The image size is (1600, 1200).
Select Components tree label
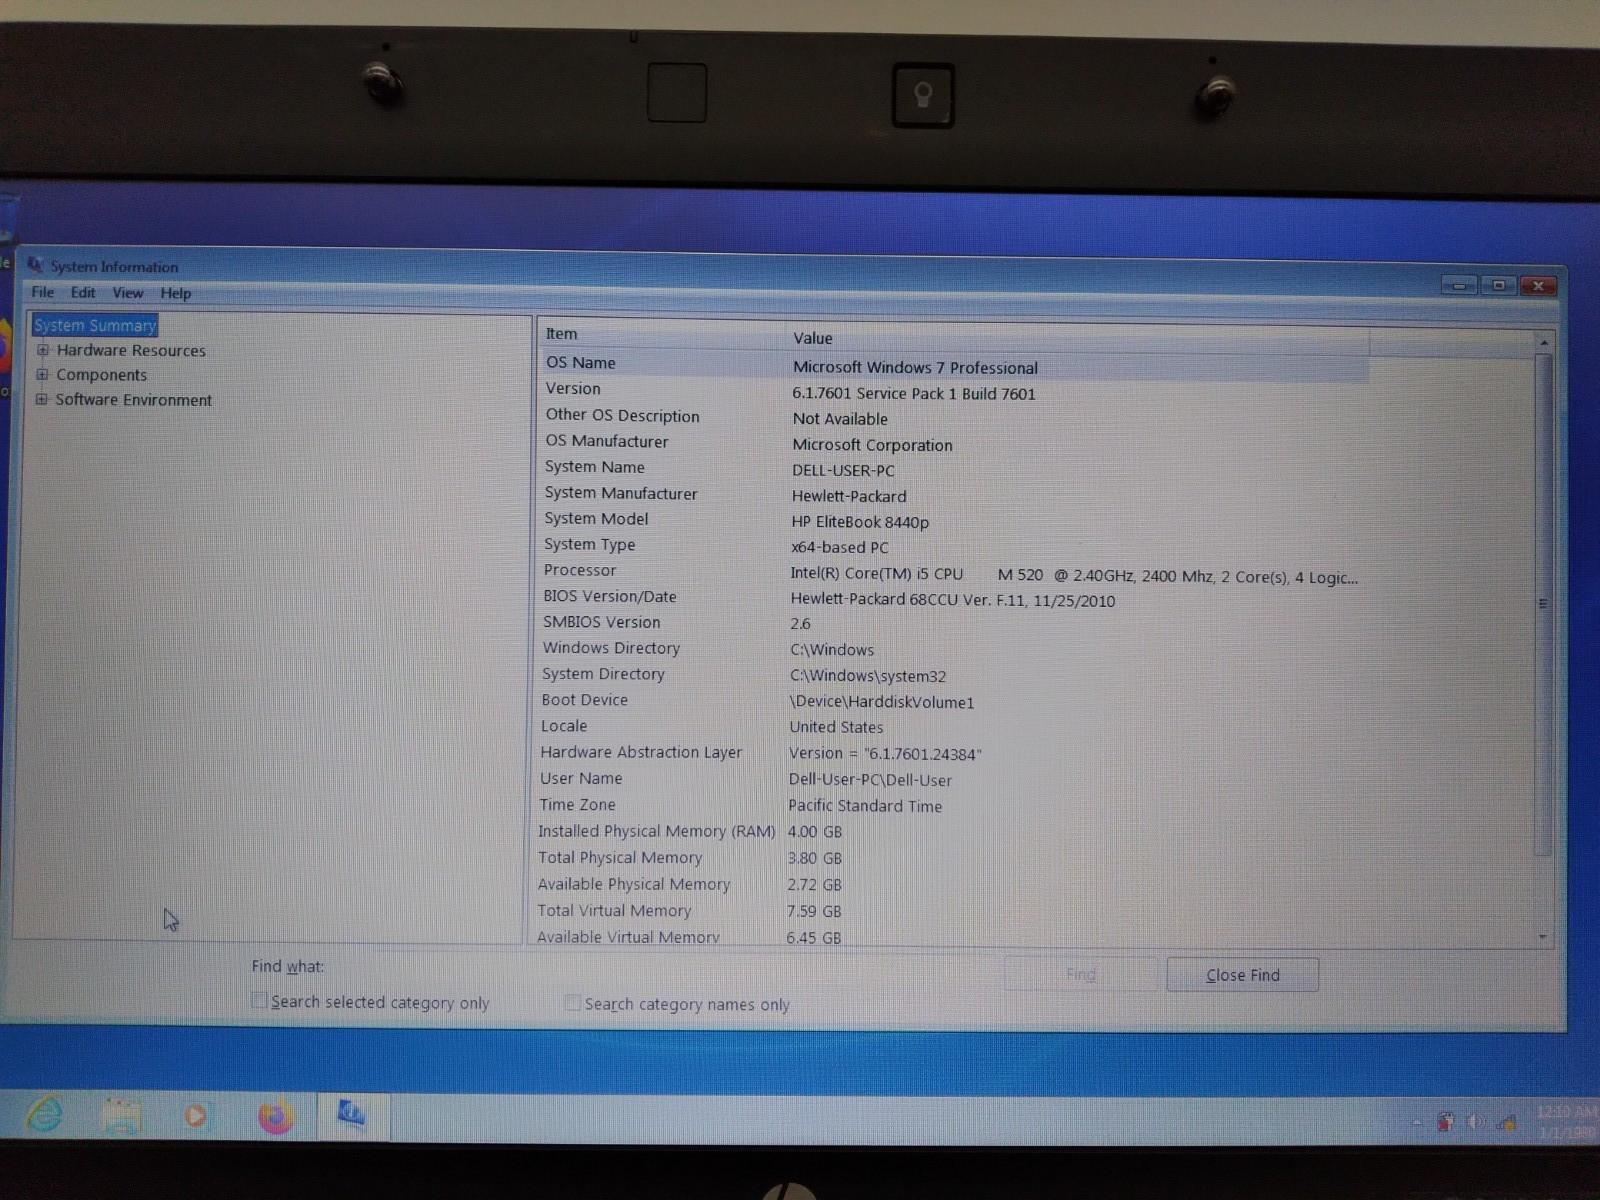point(101,375)
